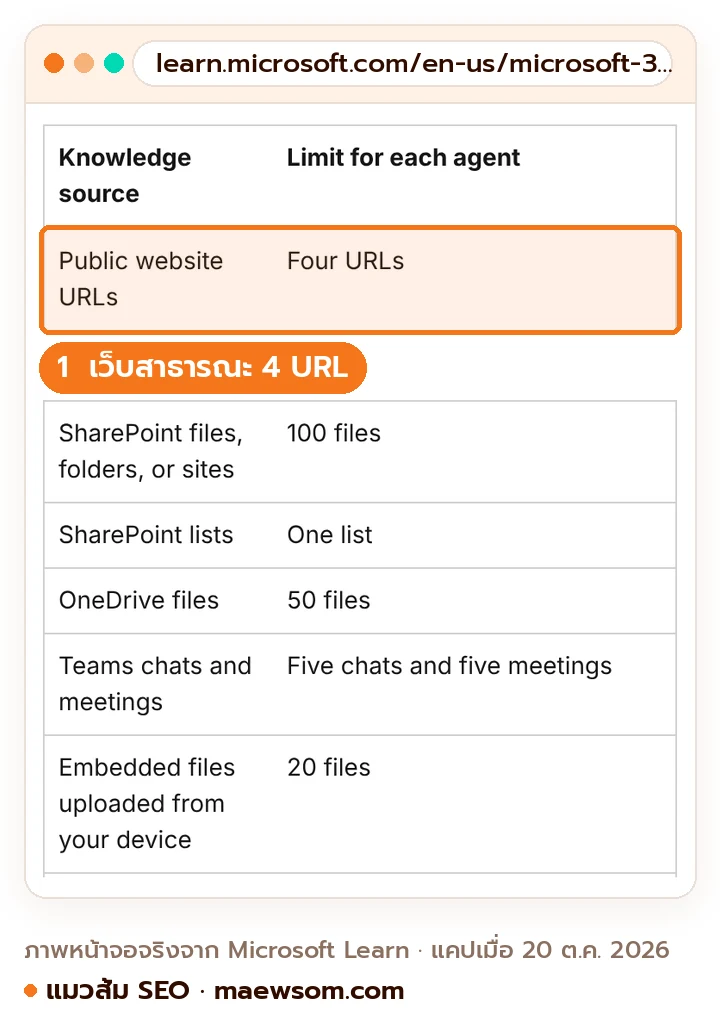Click the "แมวส้ม SEO" brand name
The width and height of the screenshot is (720, 1026).
(118, 991)
